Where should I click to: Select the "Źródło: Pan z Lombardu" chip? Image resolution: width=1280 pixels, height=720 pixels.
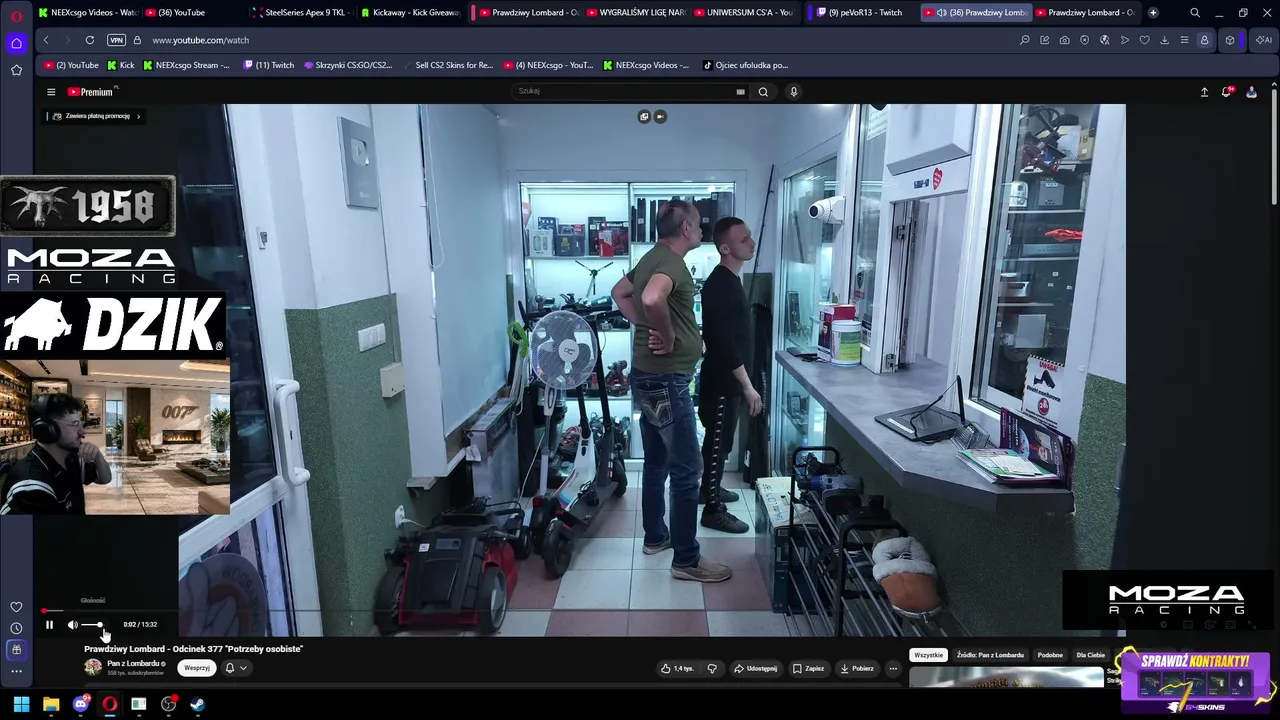990,655
